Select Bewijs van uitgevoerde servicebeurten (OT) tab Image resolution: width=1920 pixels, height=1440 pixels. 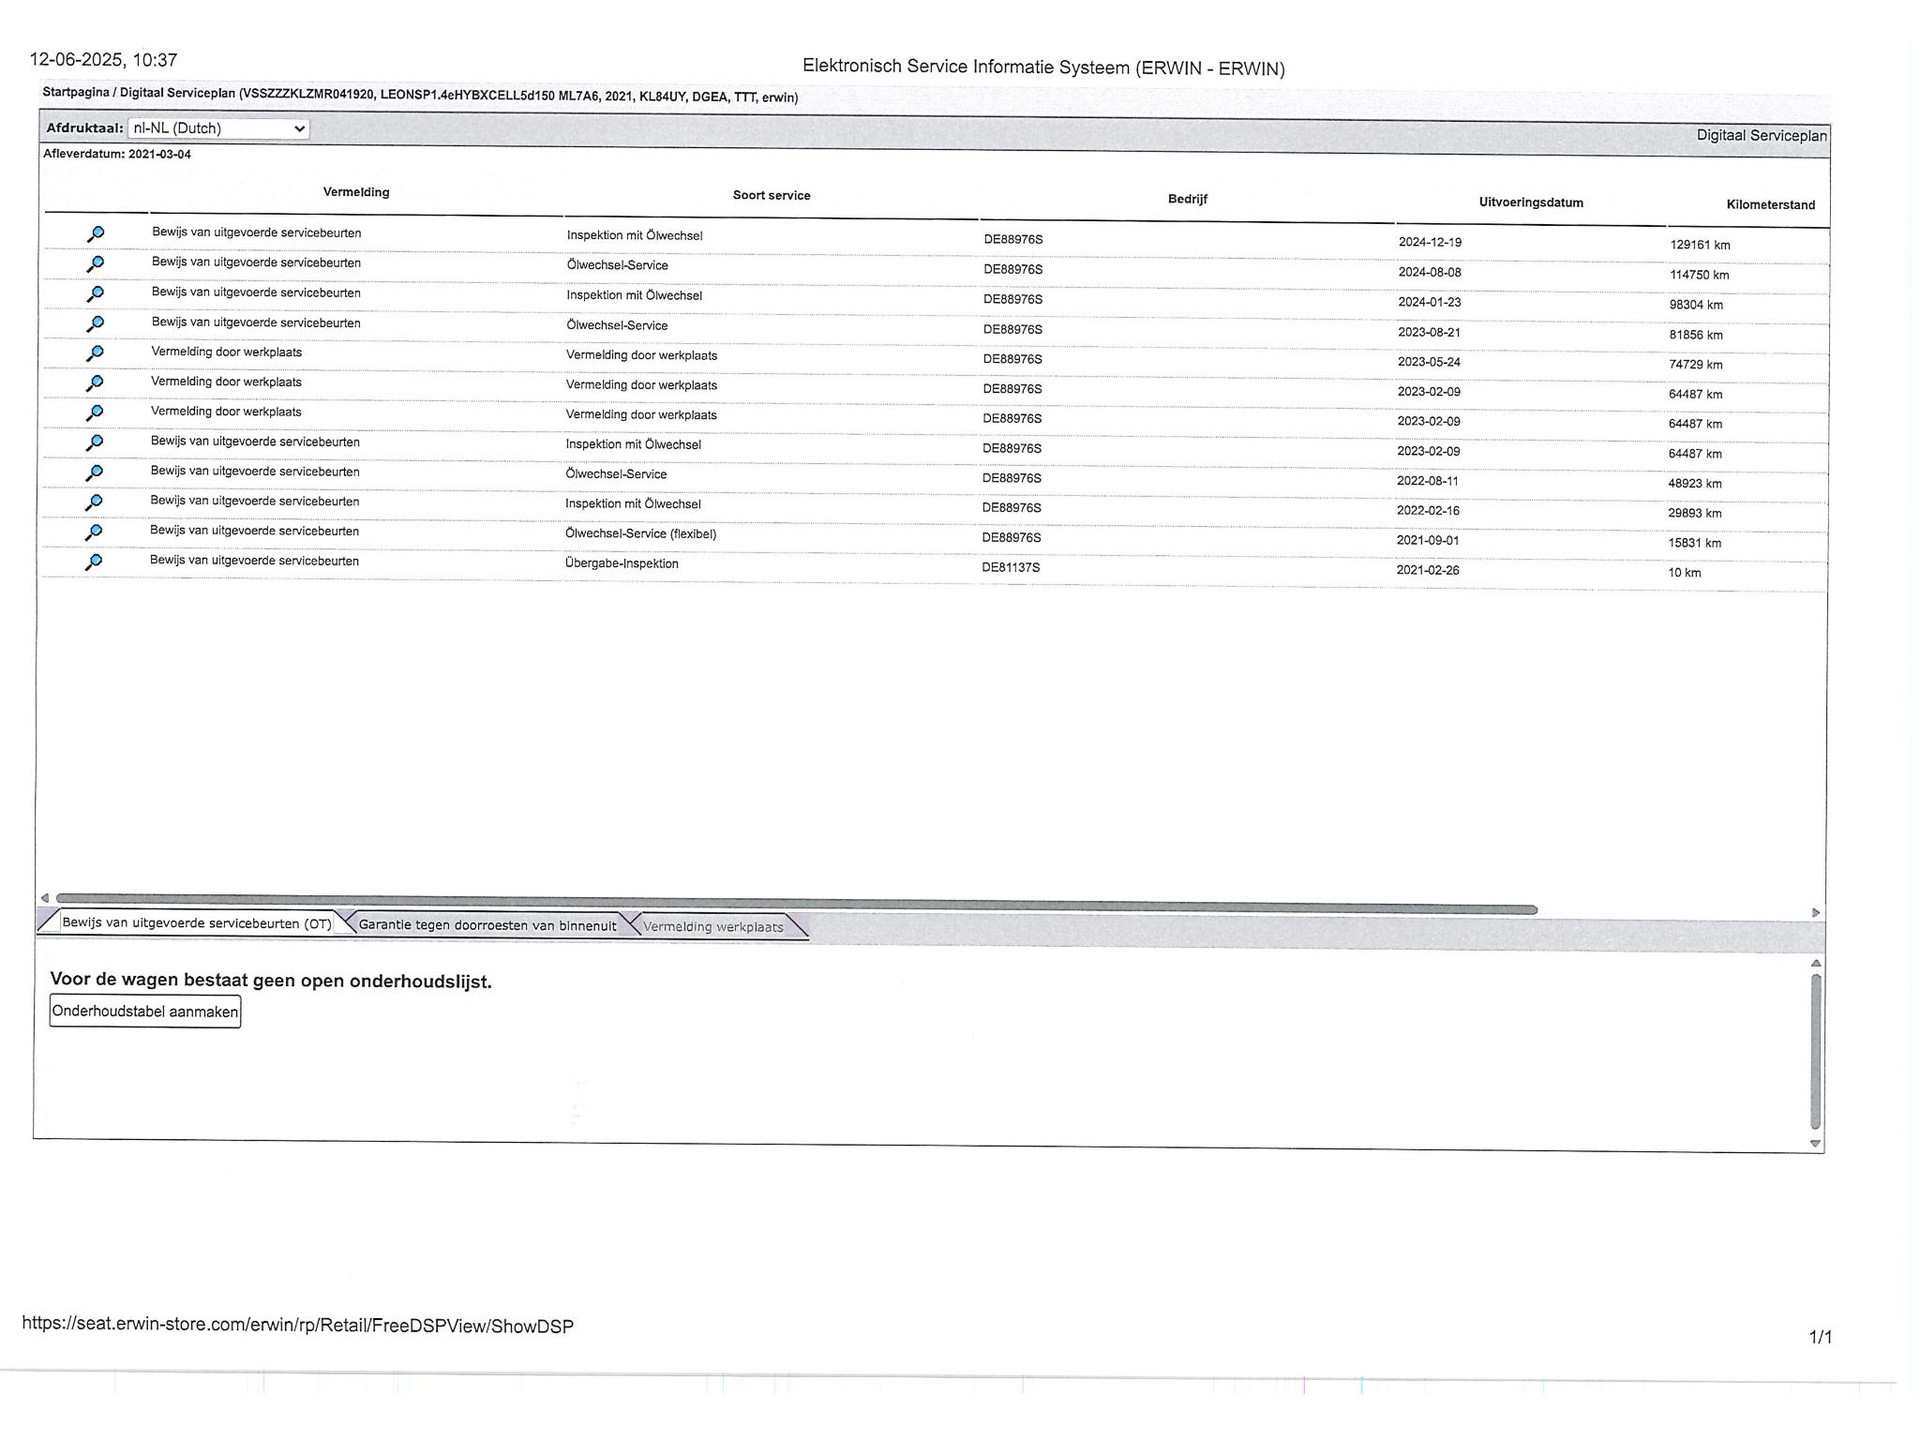pos(196,923)
